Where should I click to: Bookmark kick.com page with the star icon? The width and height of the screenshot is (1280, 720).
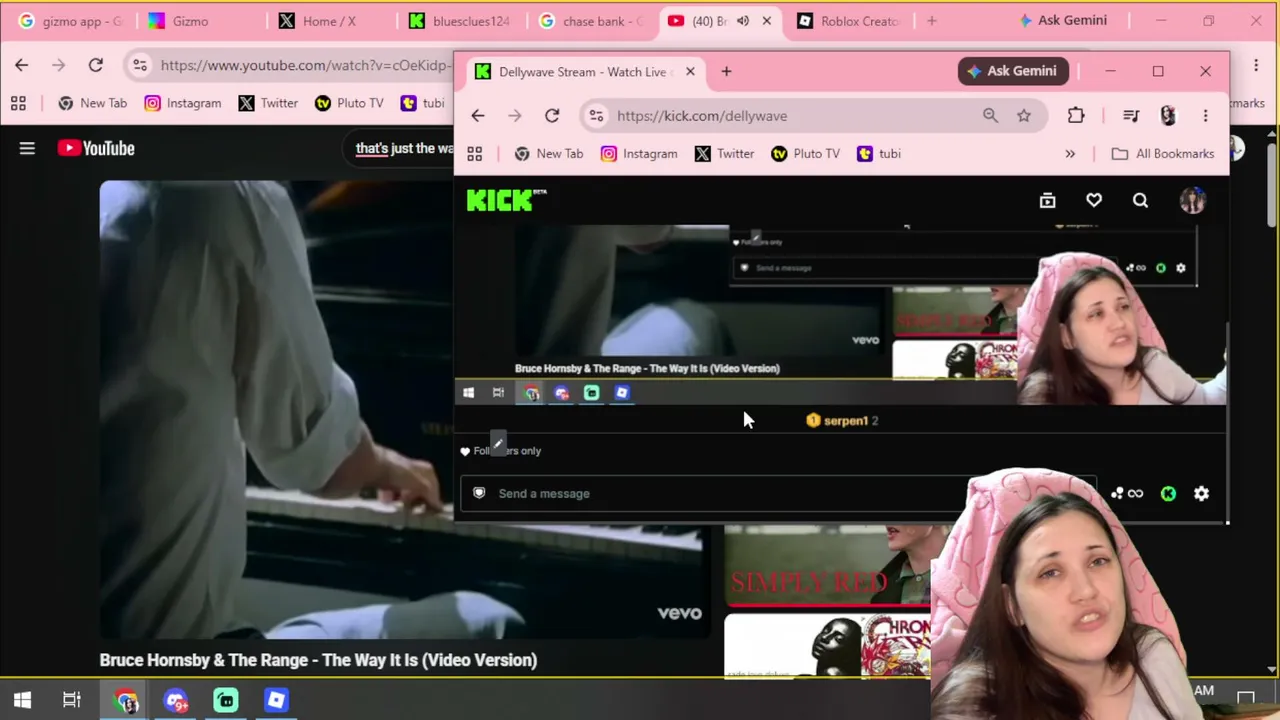(x=1024, y=116)
